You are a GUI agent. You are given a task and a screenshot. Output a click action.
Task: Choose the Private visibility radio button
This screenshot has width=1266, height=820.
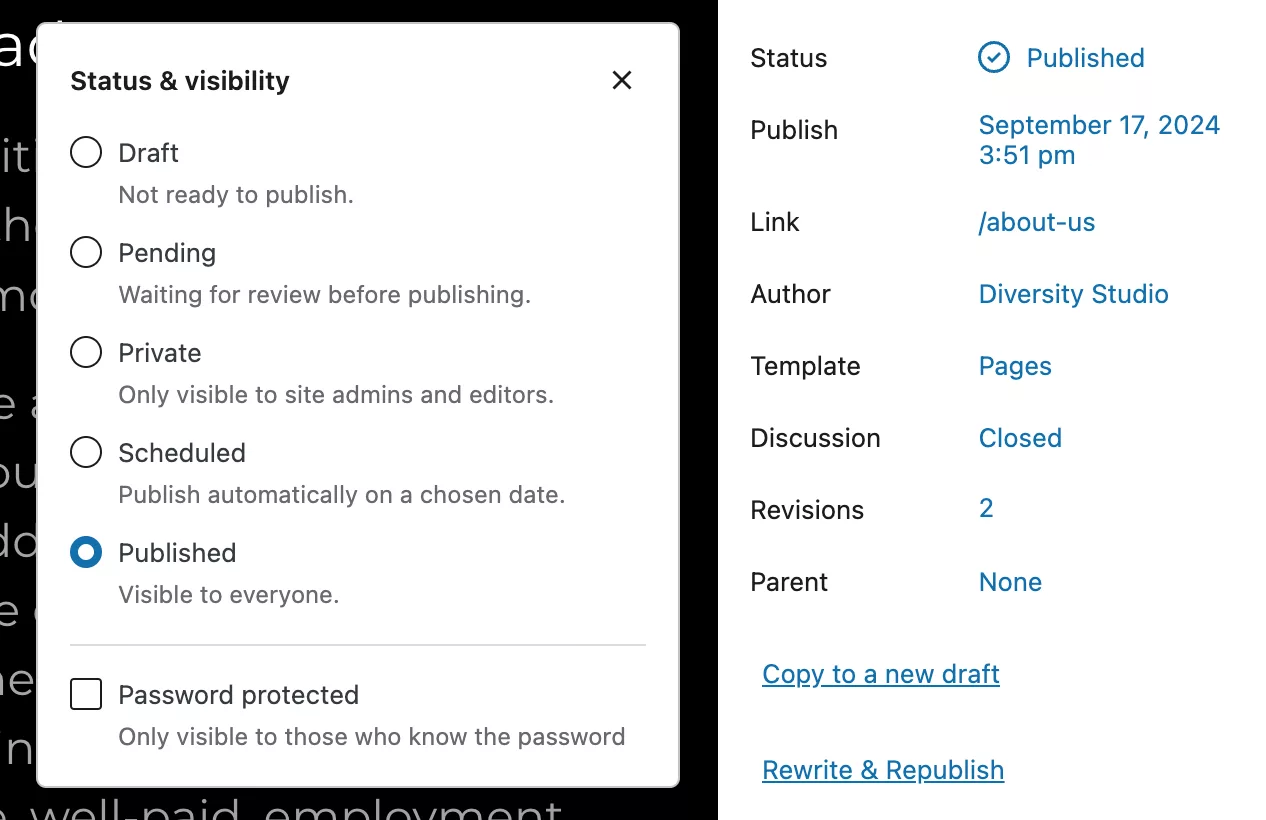[x=86, y=353]
